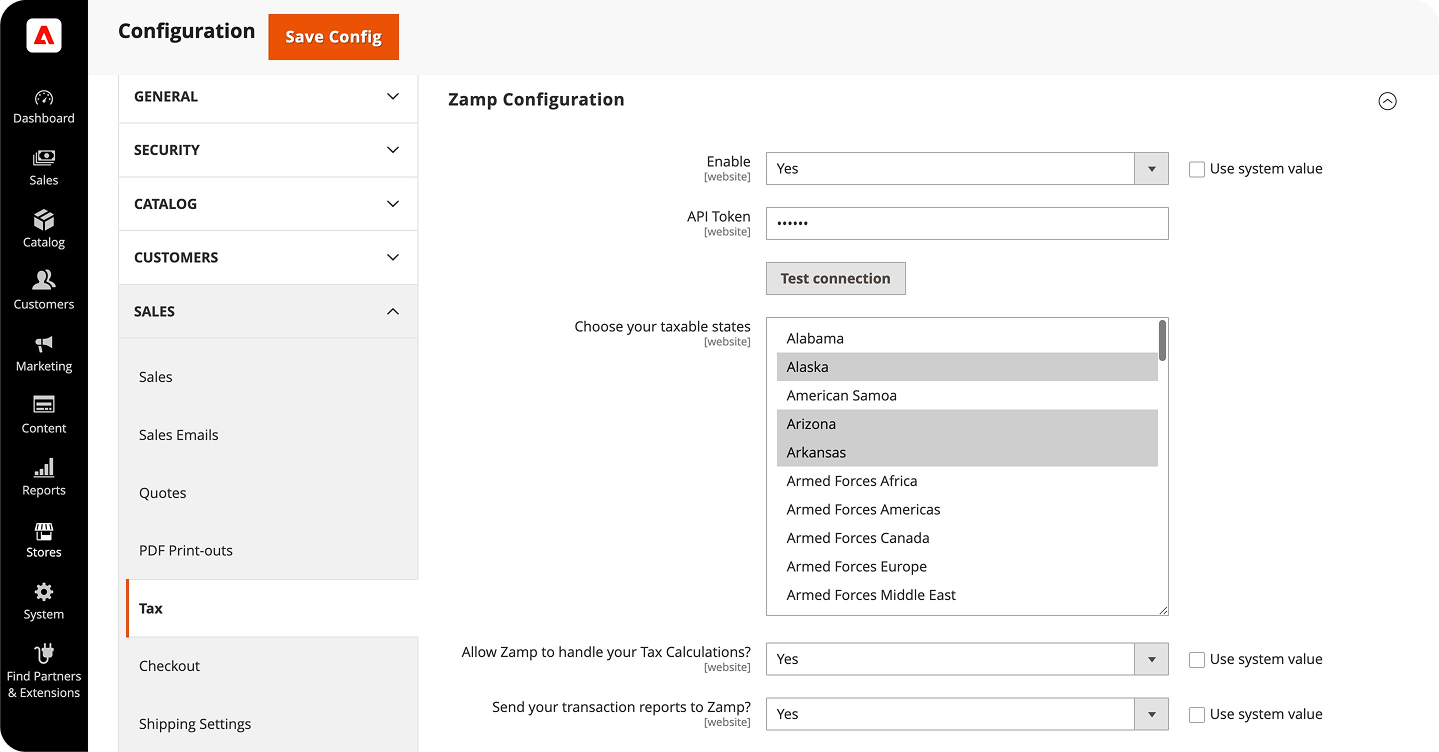Screen dimensions: 1439x752
Task: Toggle Use system value for Enable
Action: click(1196, 170)
